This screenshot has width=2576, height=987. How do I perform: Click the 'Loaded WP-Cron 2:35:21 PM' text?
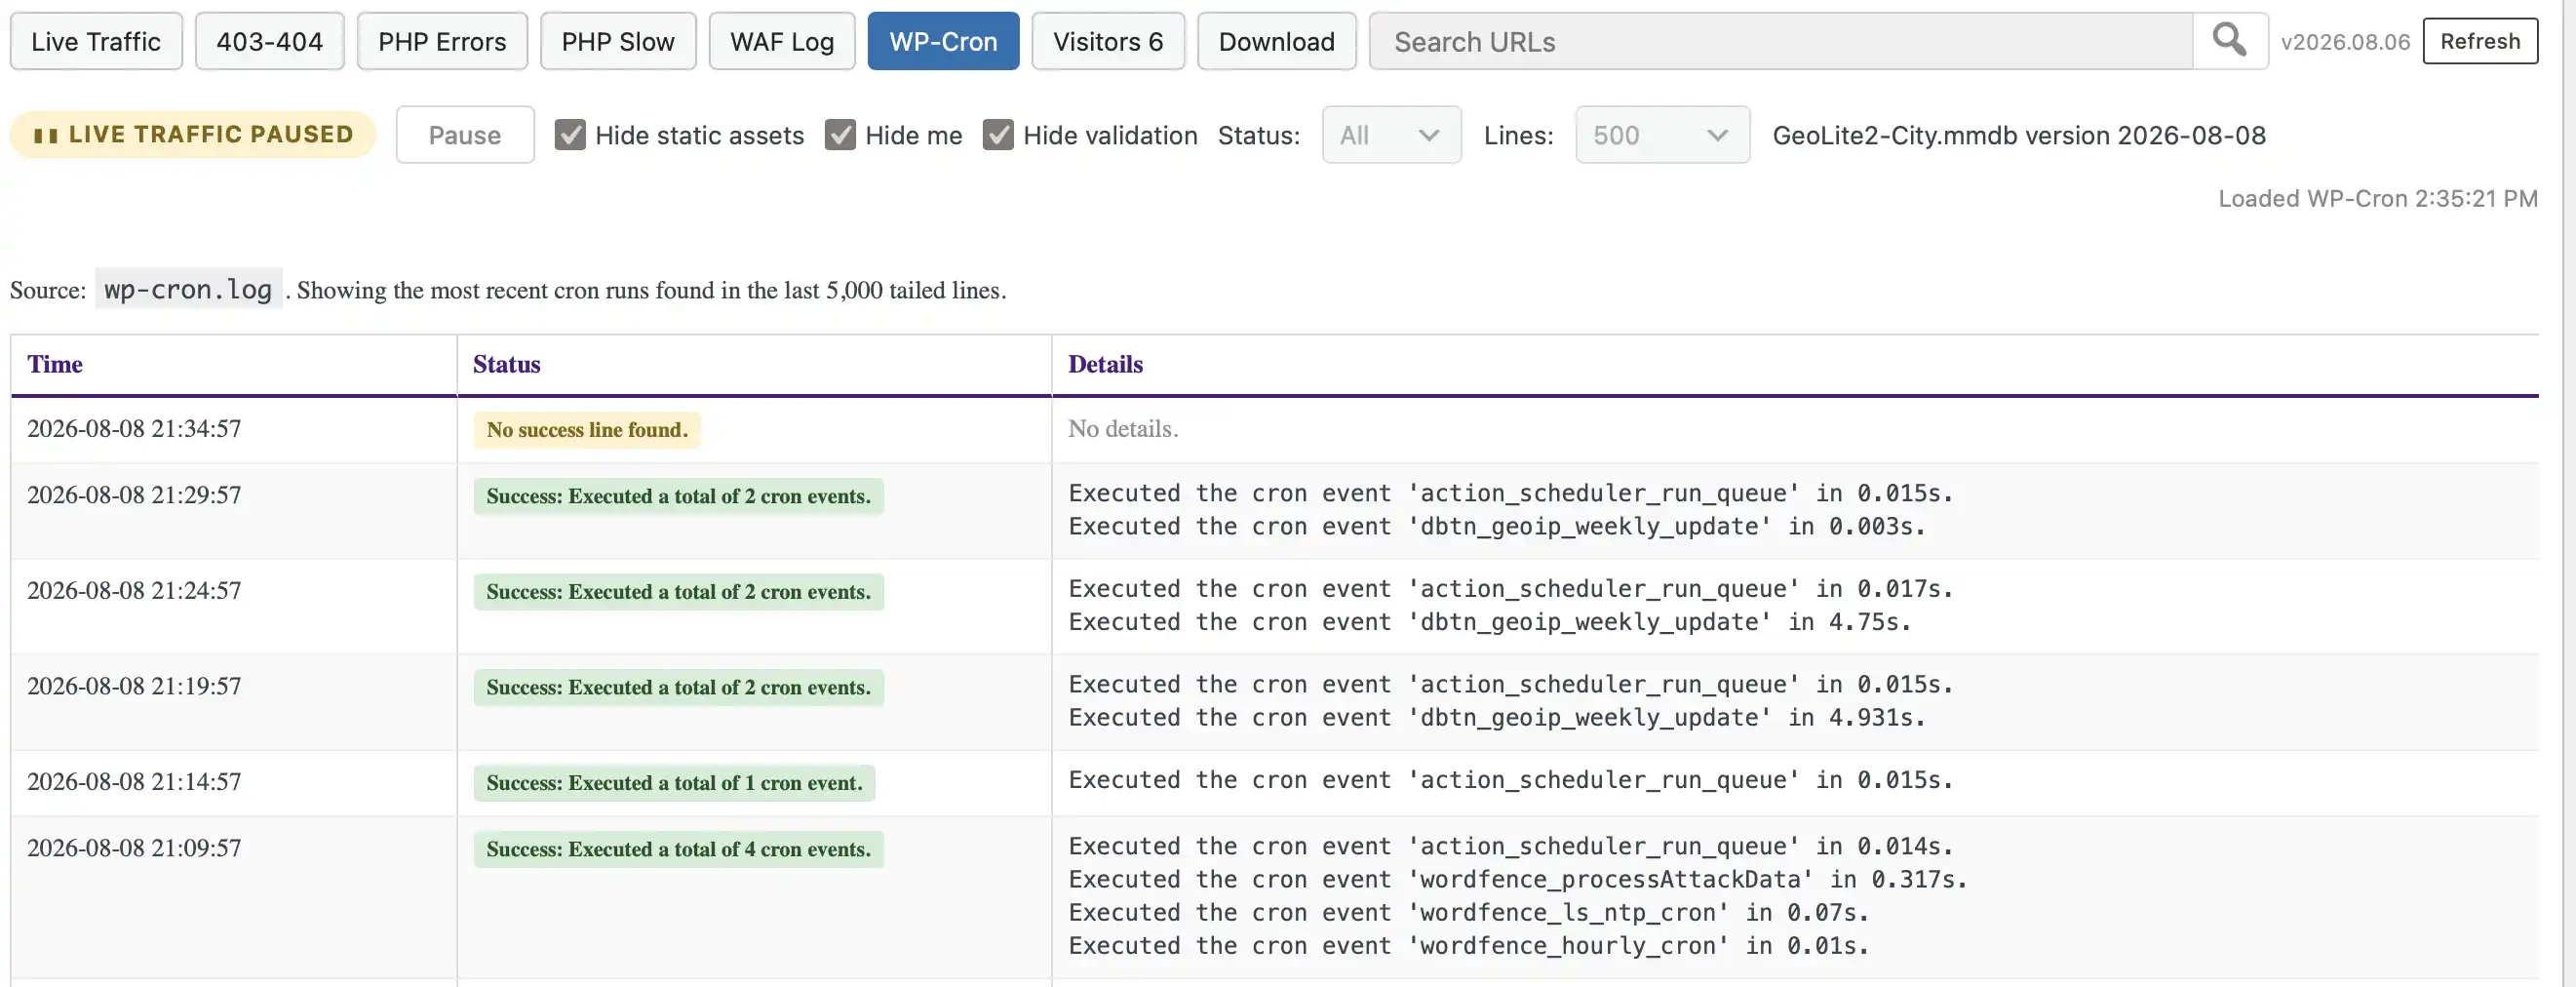coord(2378,199)
